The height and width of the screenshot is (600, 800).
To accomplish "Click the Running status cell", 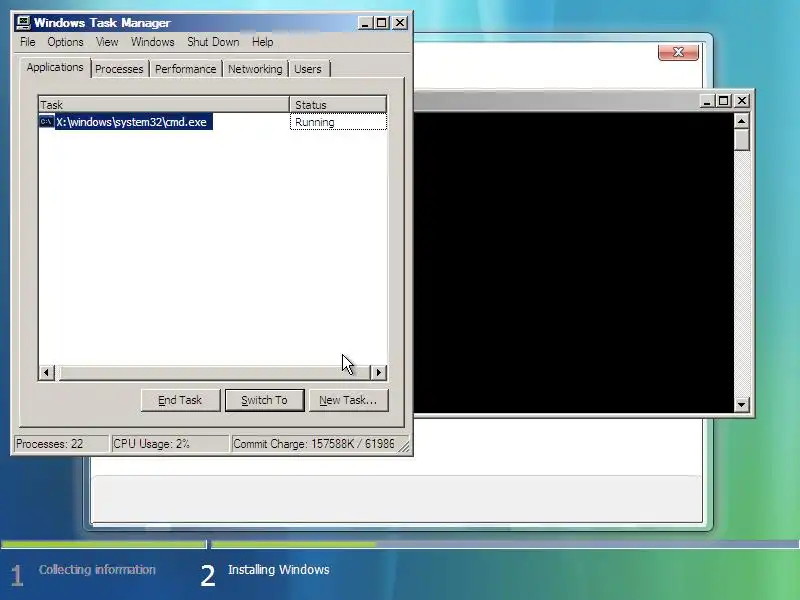I will coord(338,122).
